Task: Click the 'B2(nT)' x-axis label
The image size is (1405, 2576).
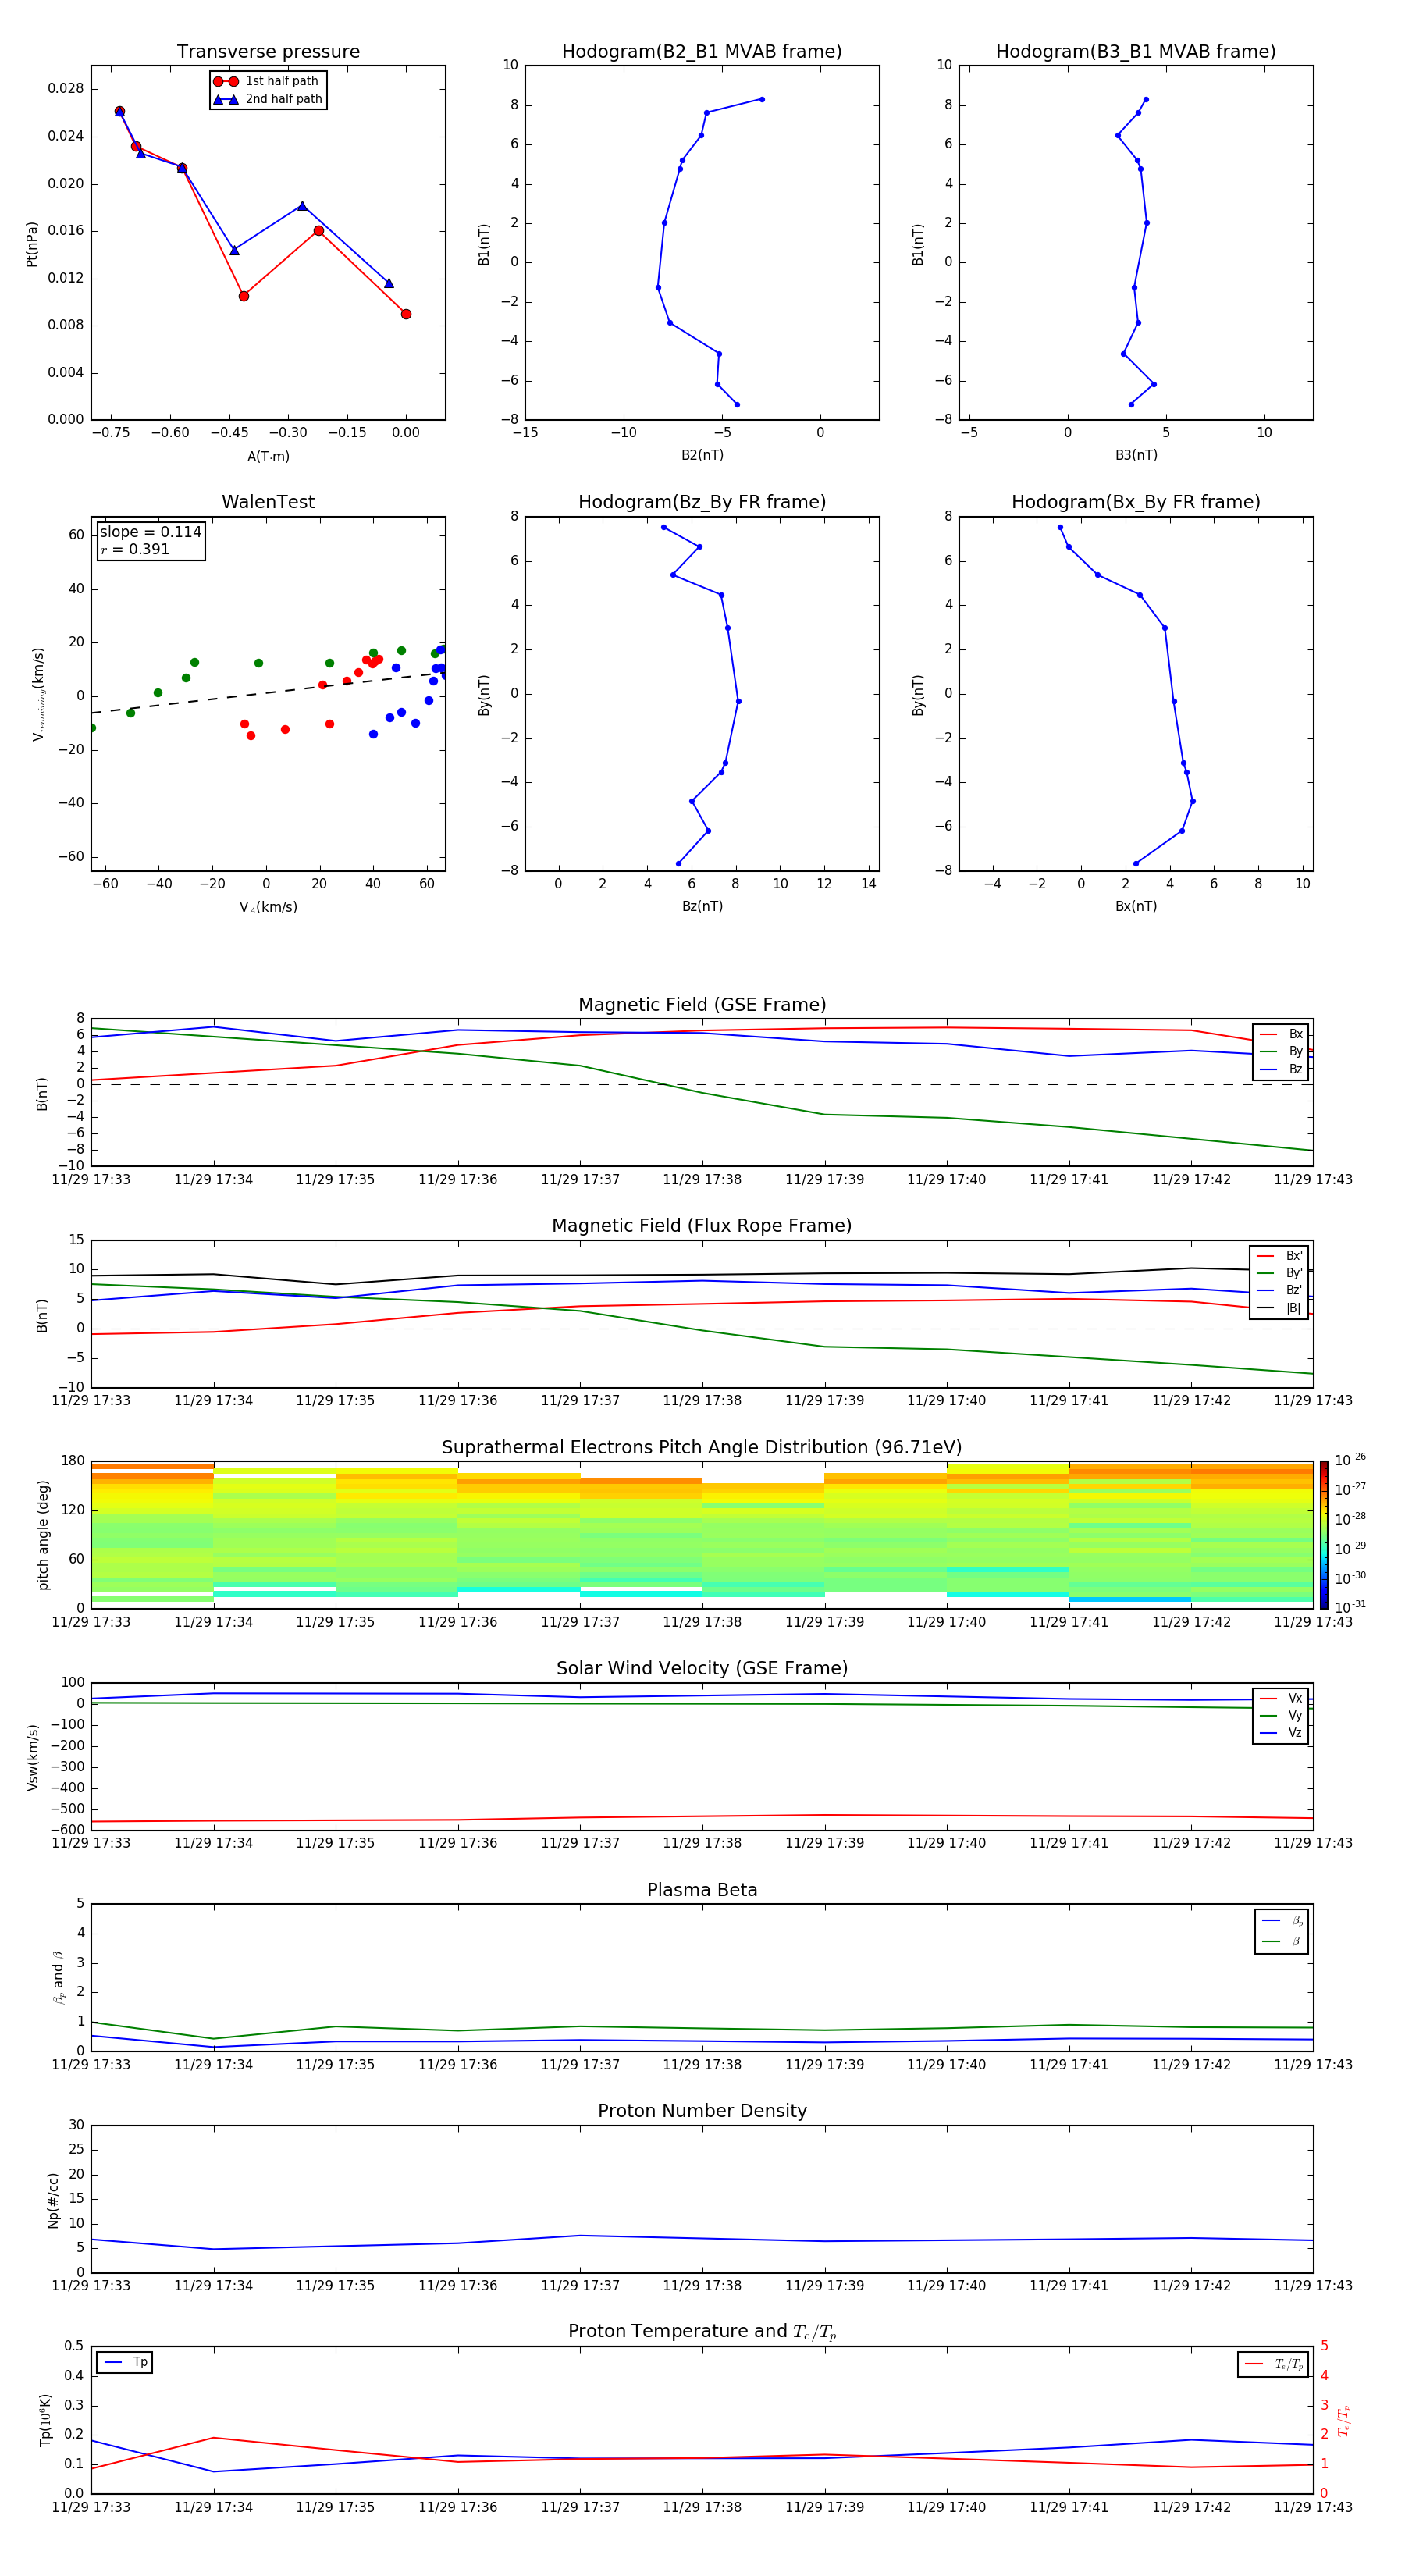Action: click(702, 455)
